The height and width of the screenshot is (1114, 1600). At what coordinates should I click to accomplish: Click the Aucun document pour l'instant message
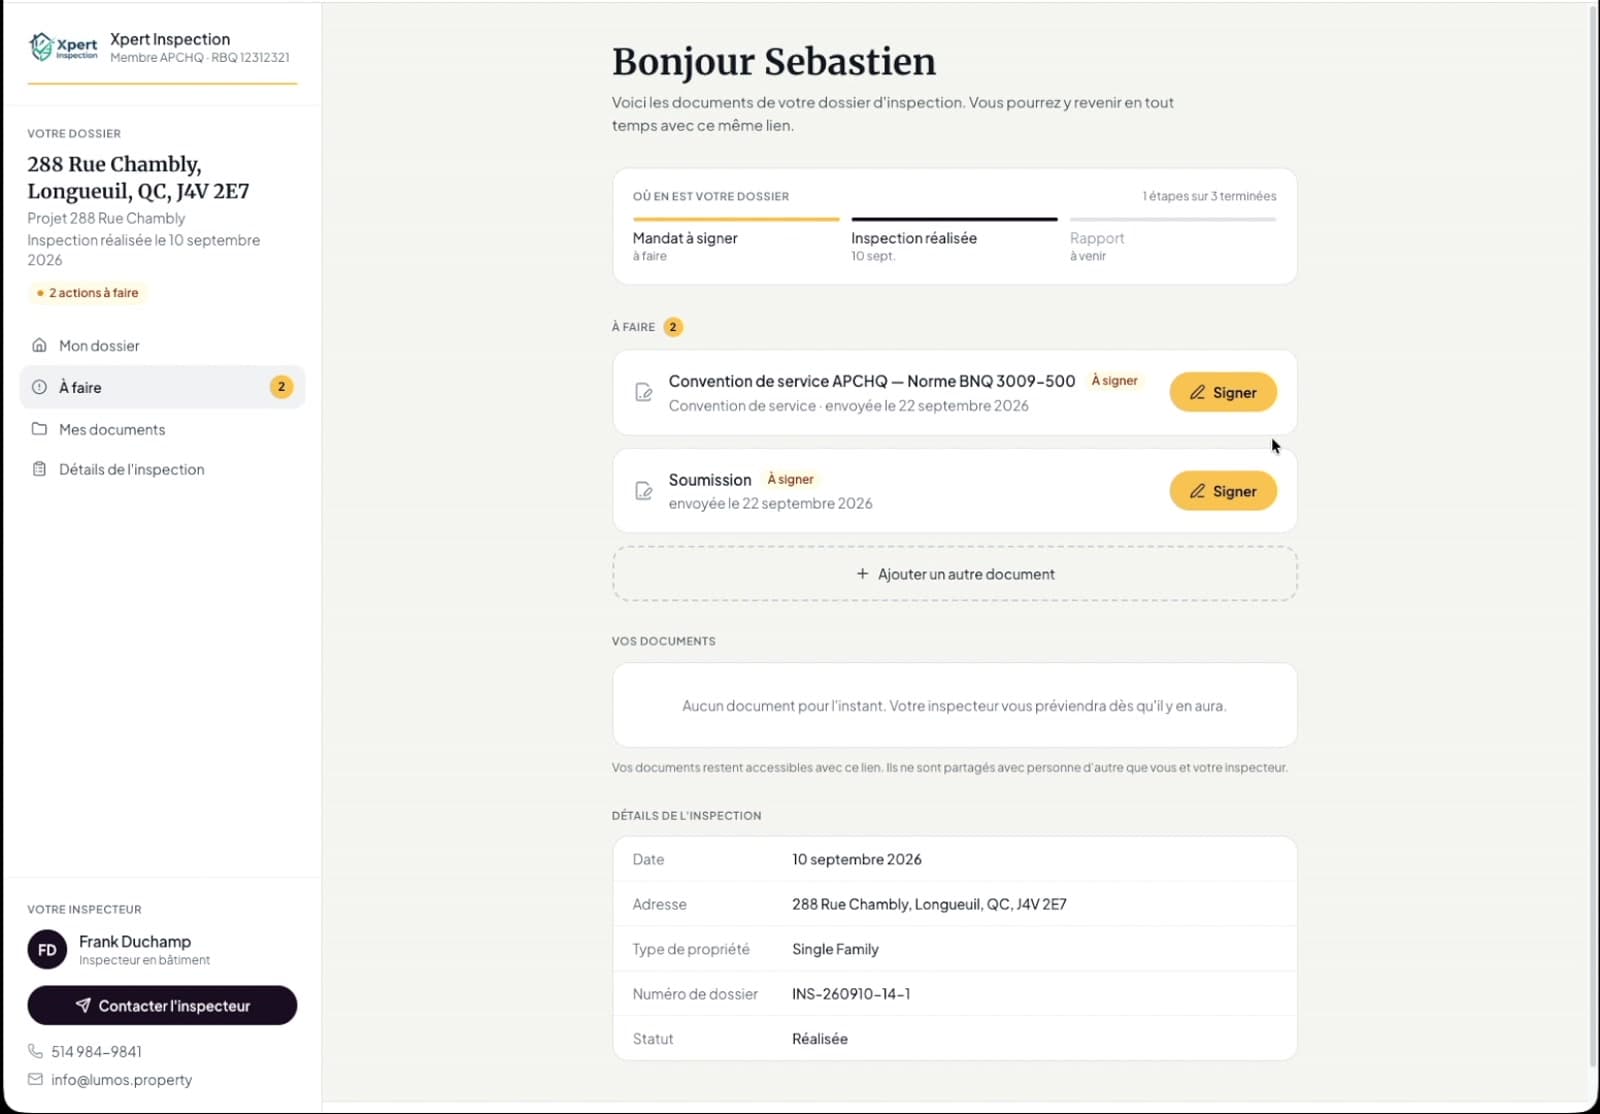coord(954,706)
